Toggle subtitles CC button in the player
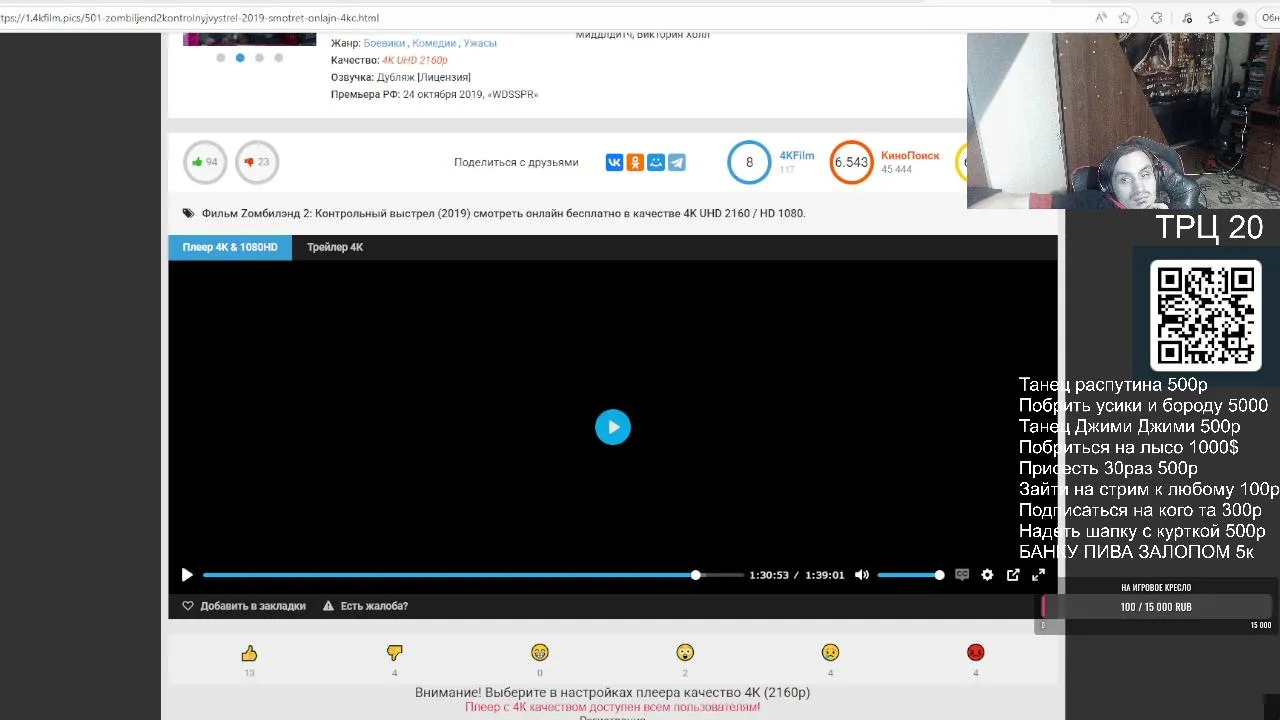Screen dimensions: 1280x720 point(962,575)
